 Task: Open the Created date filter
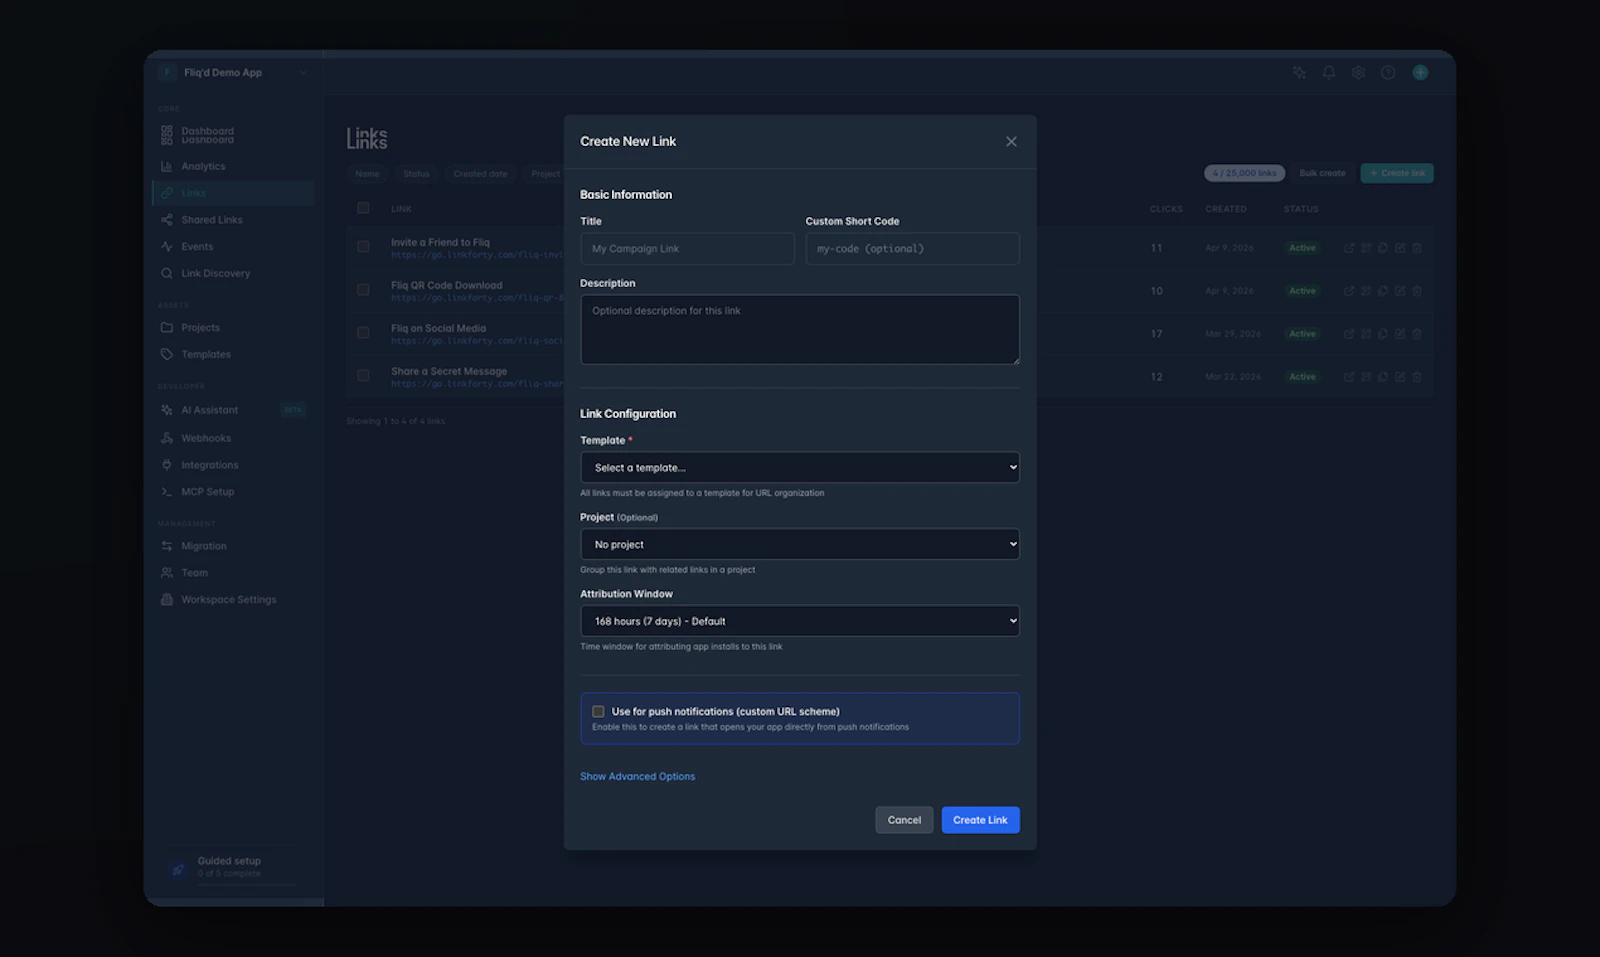480,173
